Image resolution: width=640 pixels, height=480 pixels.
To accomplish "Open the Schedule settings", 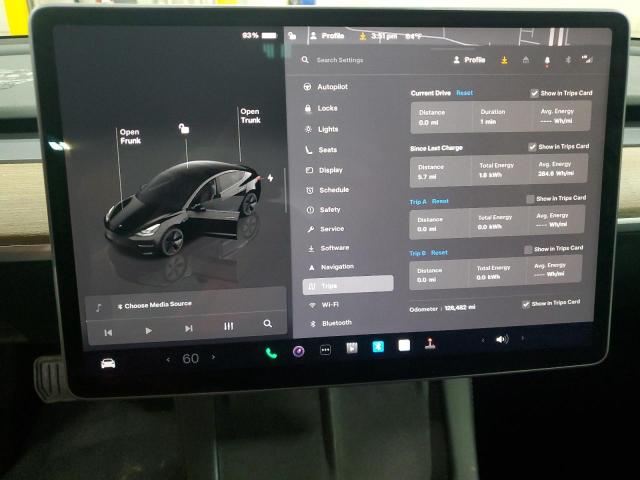I will click(x=328, y=190).
